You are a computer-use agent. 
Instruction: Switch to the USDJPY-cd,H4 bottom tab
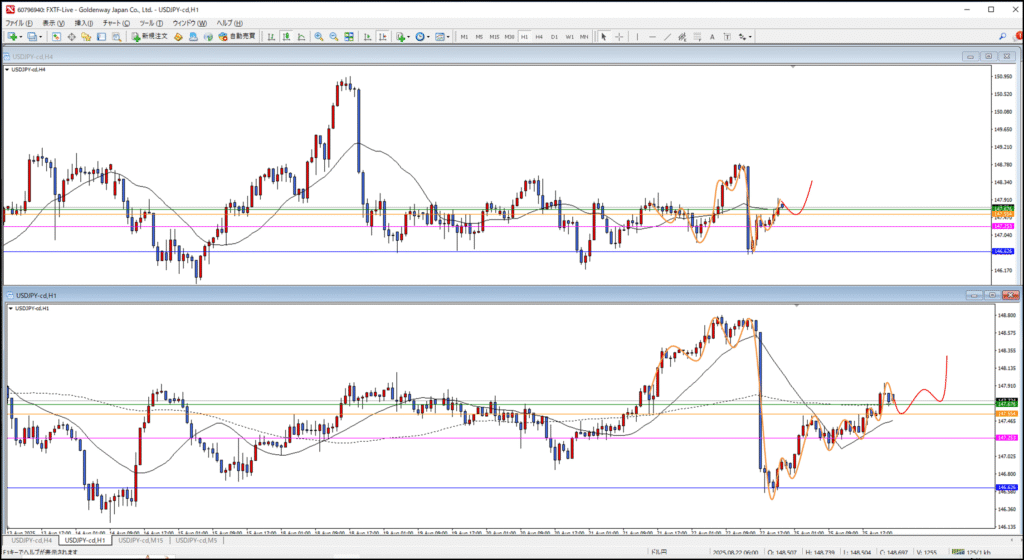(31, 541)
